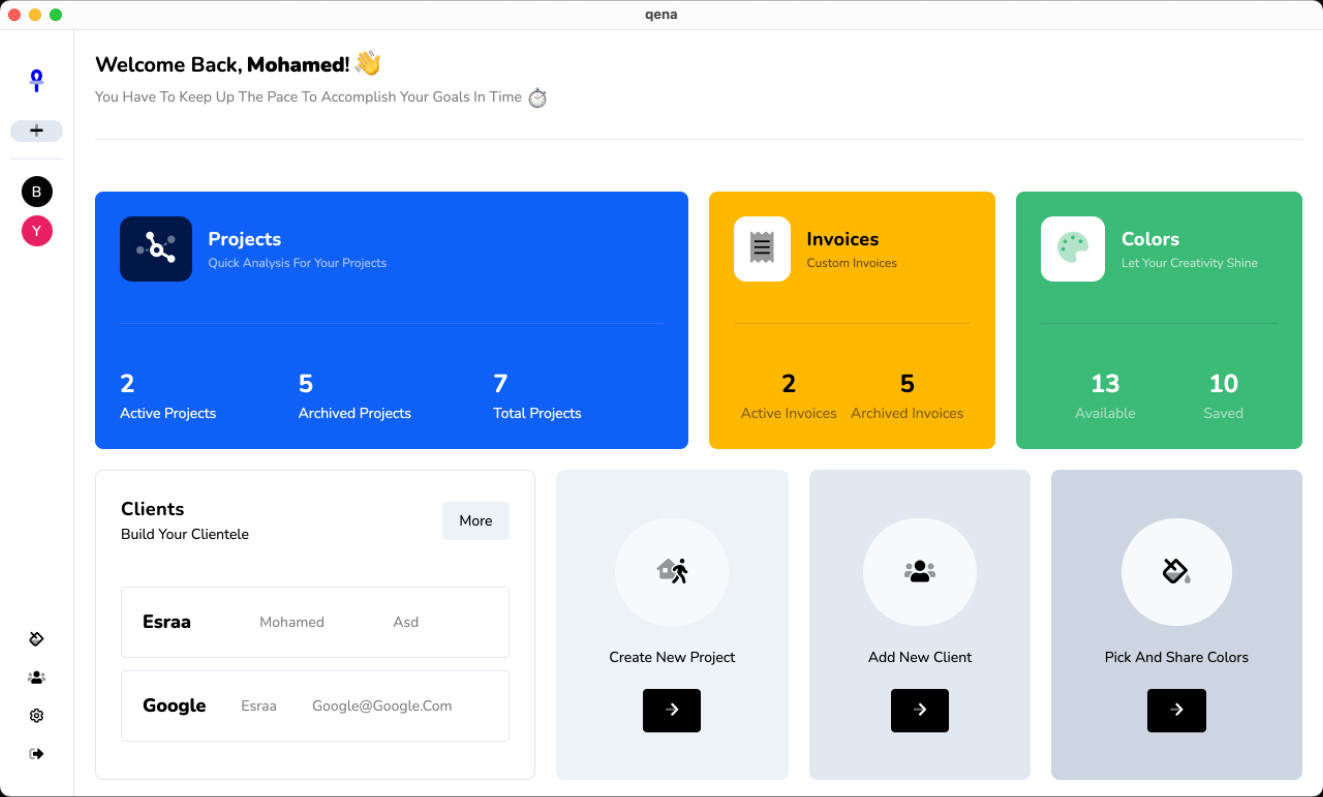Click the Projects card graph icon

[x=156, y=249]
